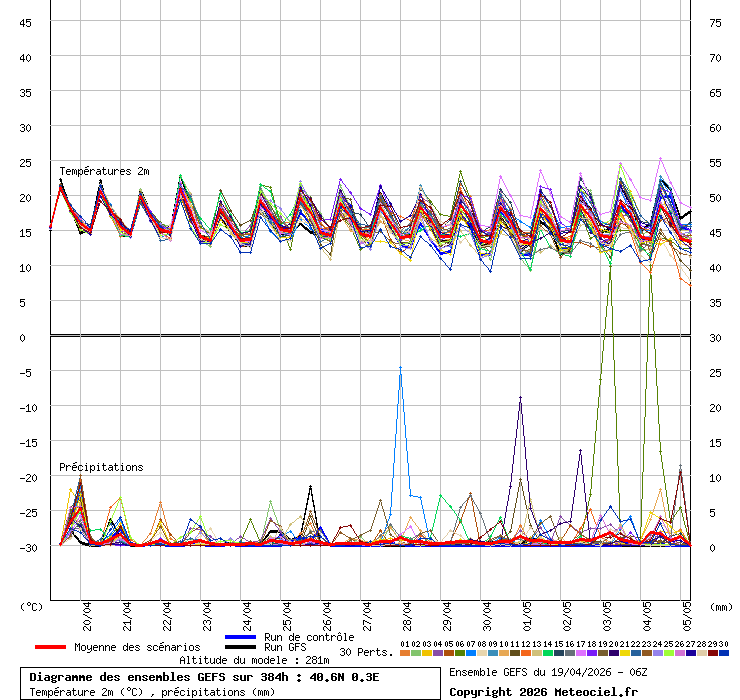The image size is (740, 700).
Task: Select perturbation 29 dark red swatch
Action: tap(713, 653)
